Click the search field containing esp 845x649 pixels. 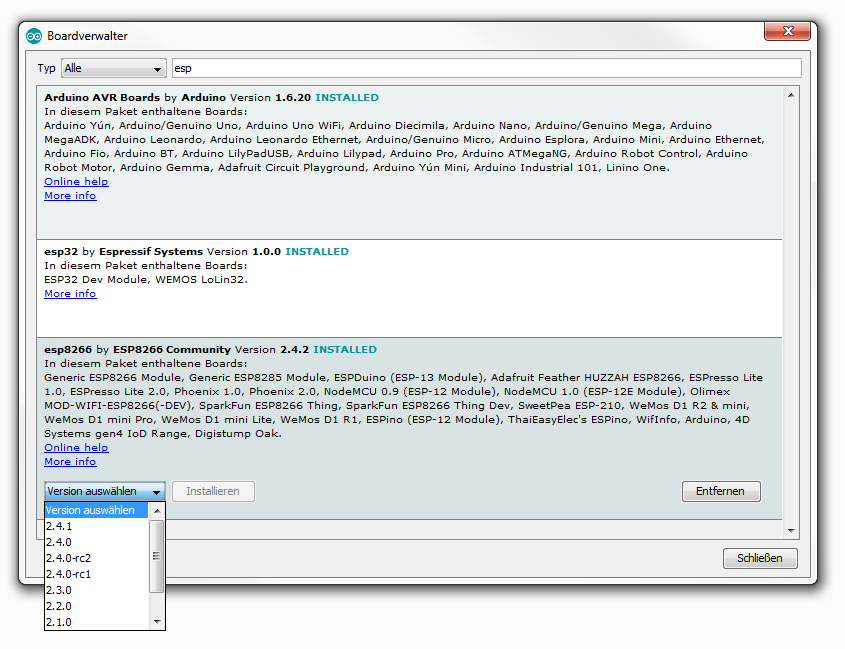(x=486, y=68)
